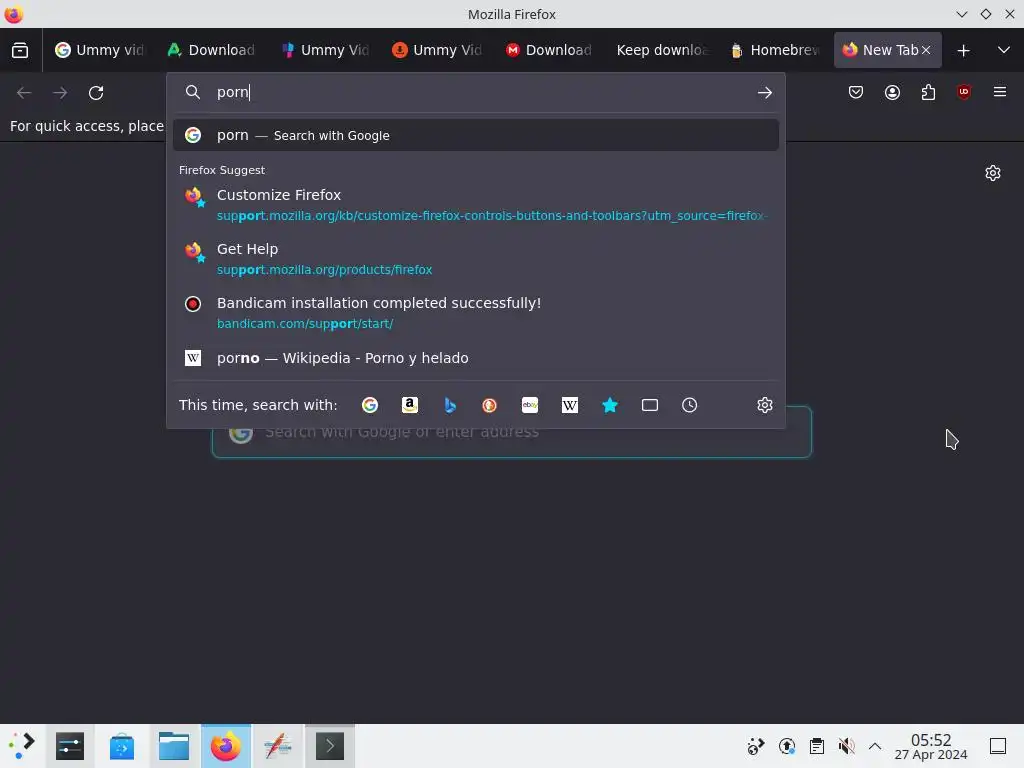Search in history clock icon
This screenshot has height=768, width=1024.
tap(690, 405)
